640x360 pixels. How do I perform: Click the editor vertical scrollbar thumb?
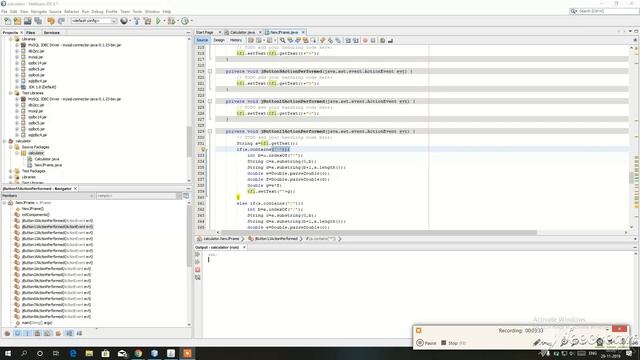click(631, 178)
